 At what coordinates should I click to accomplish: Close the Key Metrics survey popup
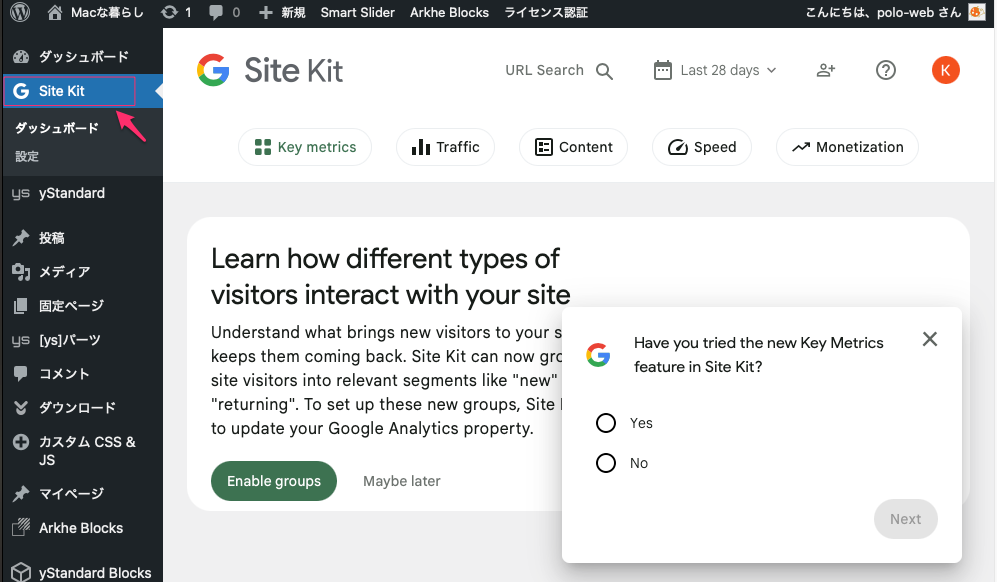(x=929, y=339)
